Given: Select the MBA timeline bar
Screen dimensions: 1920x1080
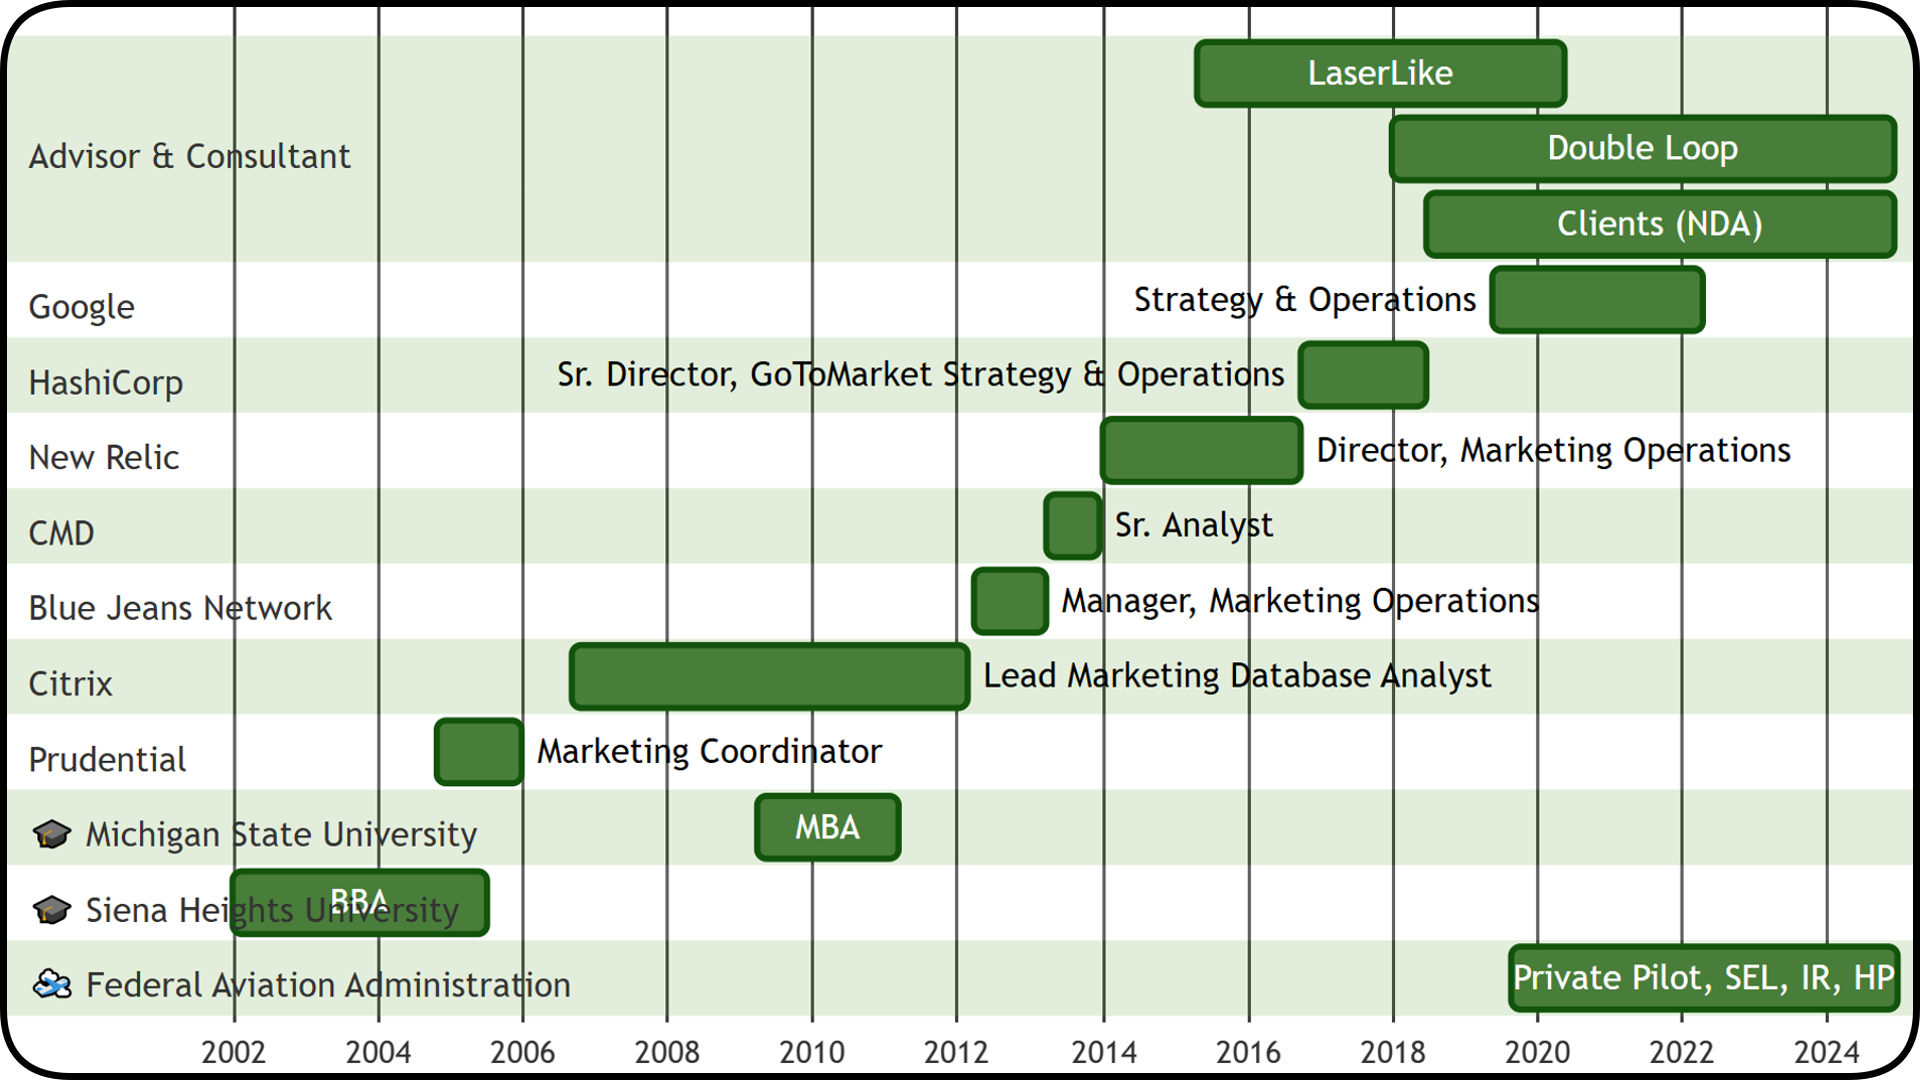Looking at the screenshot, I should (x=828, y=827).
